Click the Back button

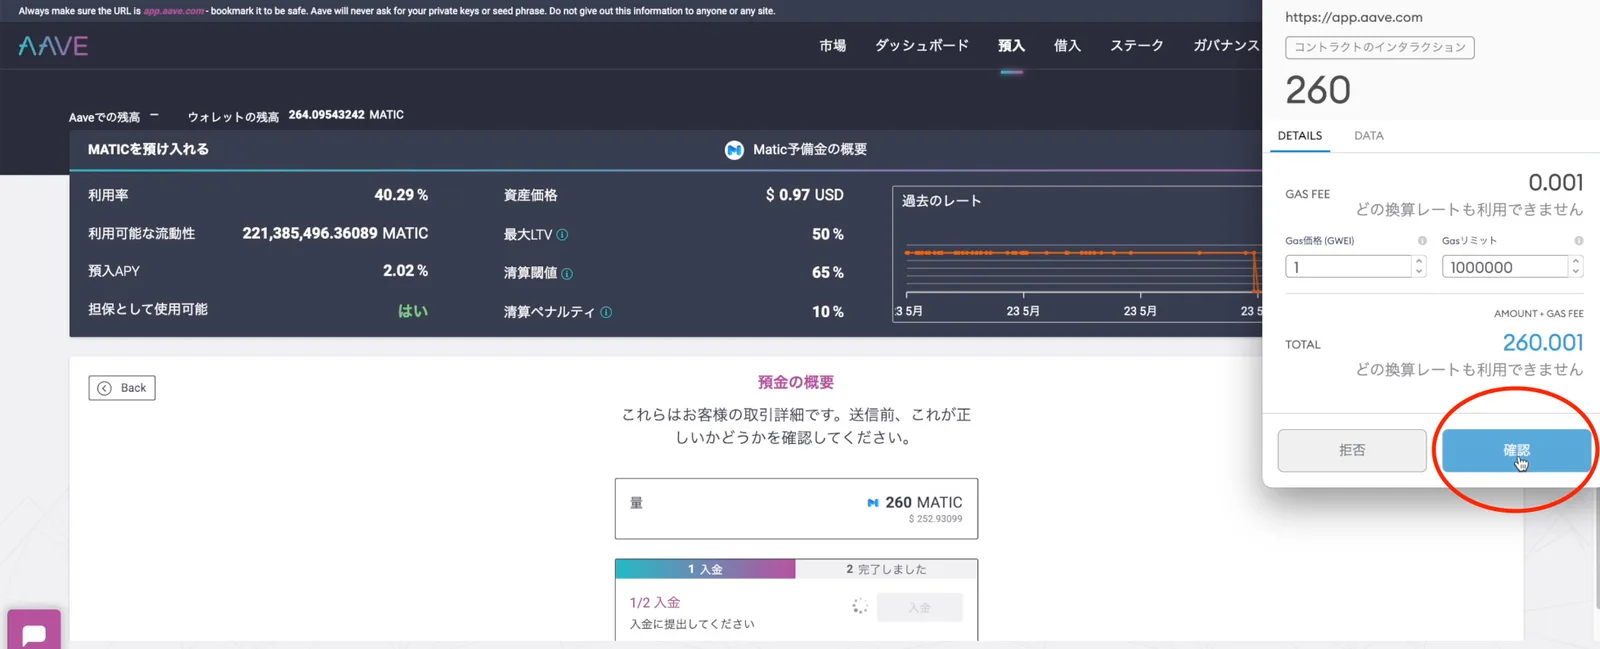click(x=122, y=388)
